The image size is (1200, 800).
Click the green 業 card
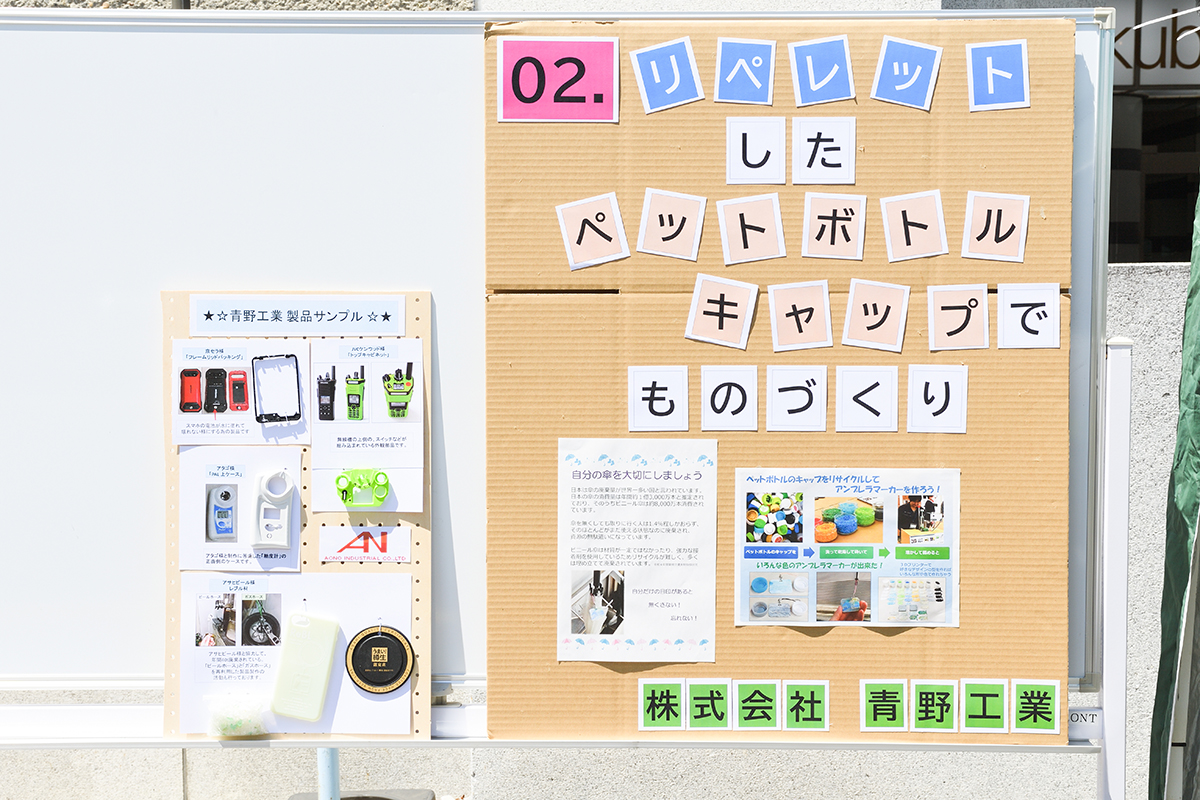click(x=1035, y=706)
